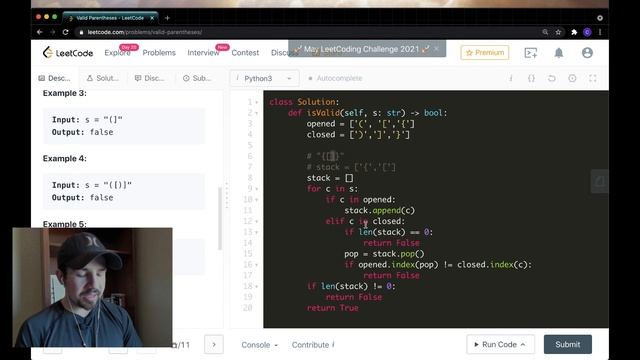Collapse the code fold at line 18

tap(257, 286)
